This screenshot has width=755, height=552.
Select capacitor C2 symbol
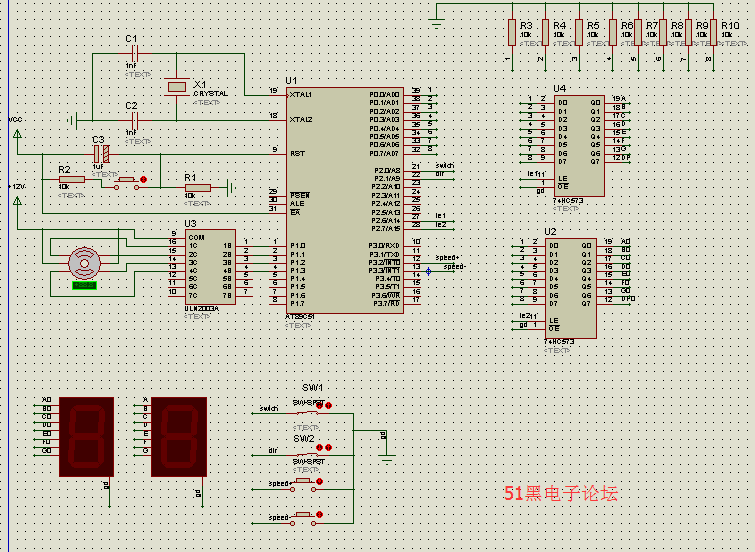pyautogui.click(x=135, y=120)
